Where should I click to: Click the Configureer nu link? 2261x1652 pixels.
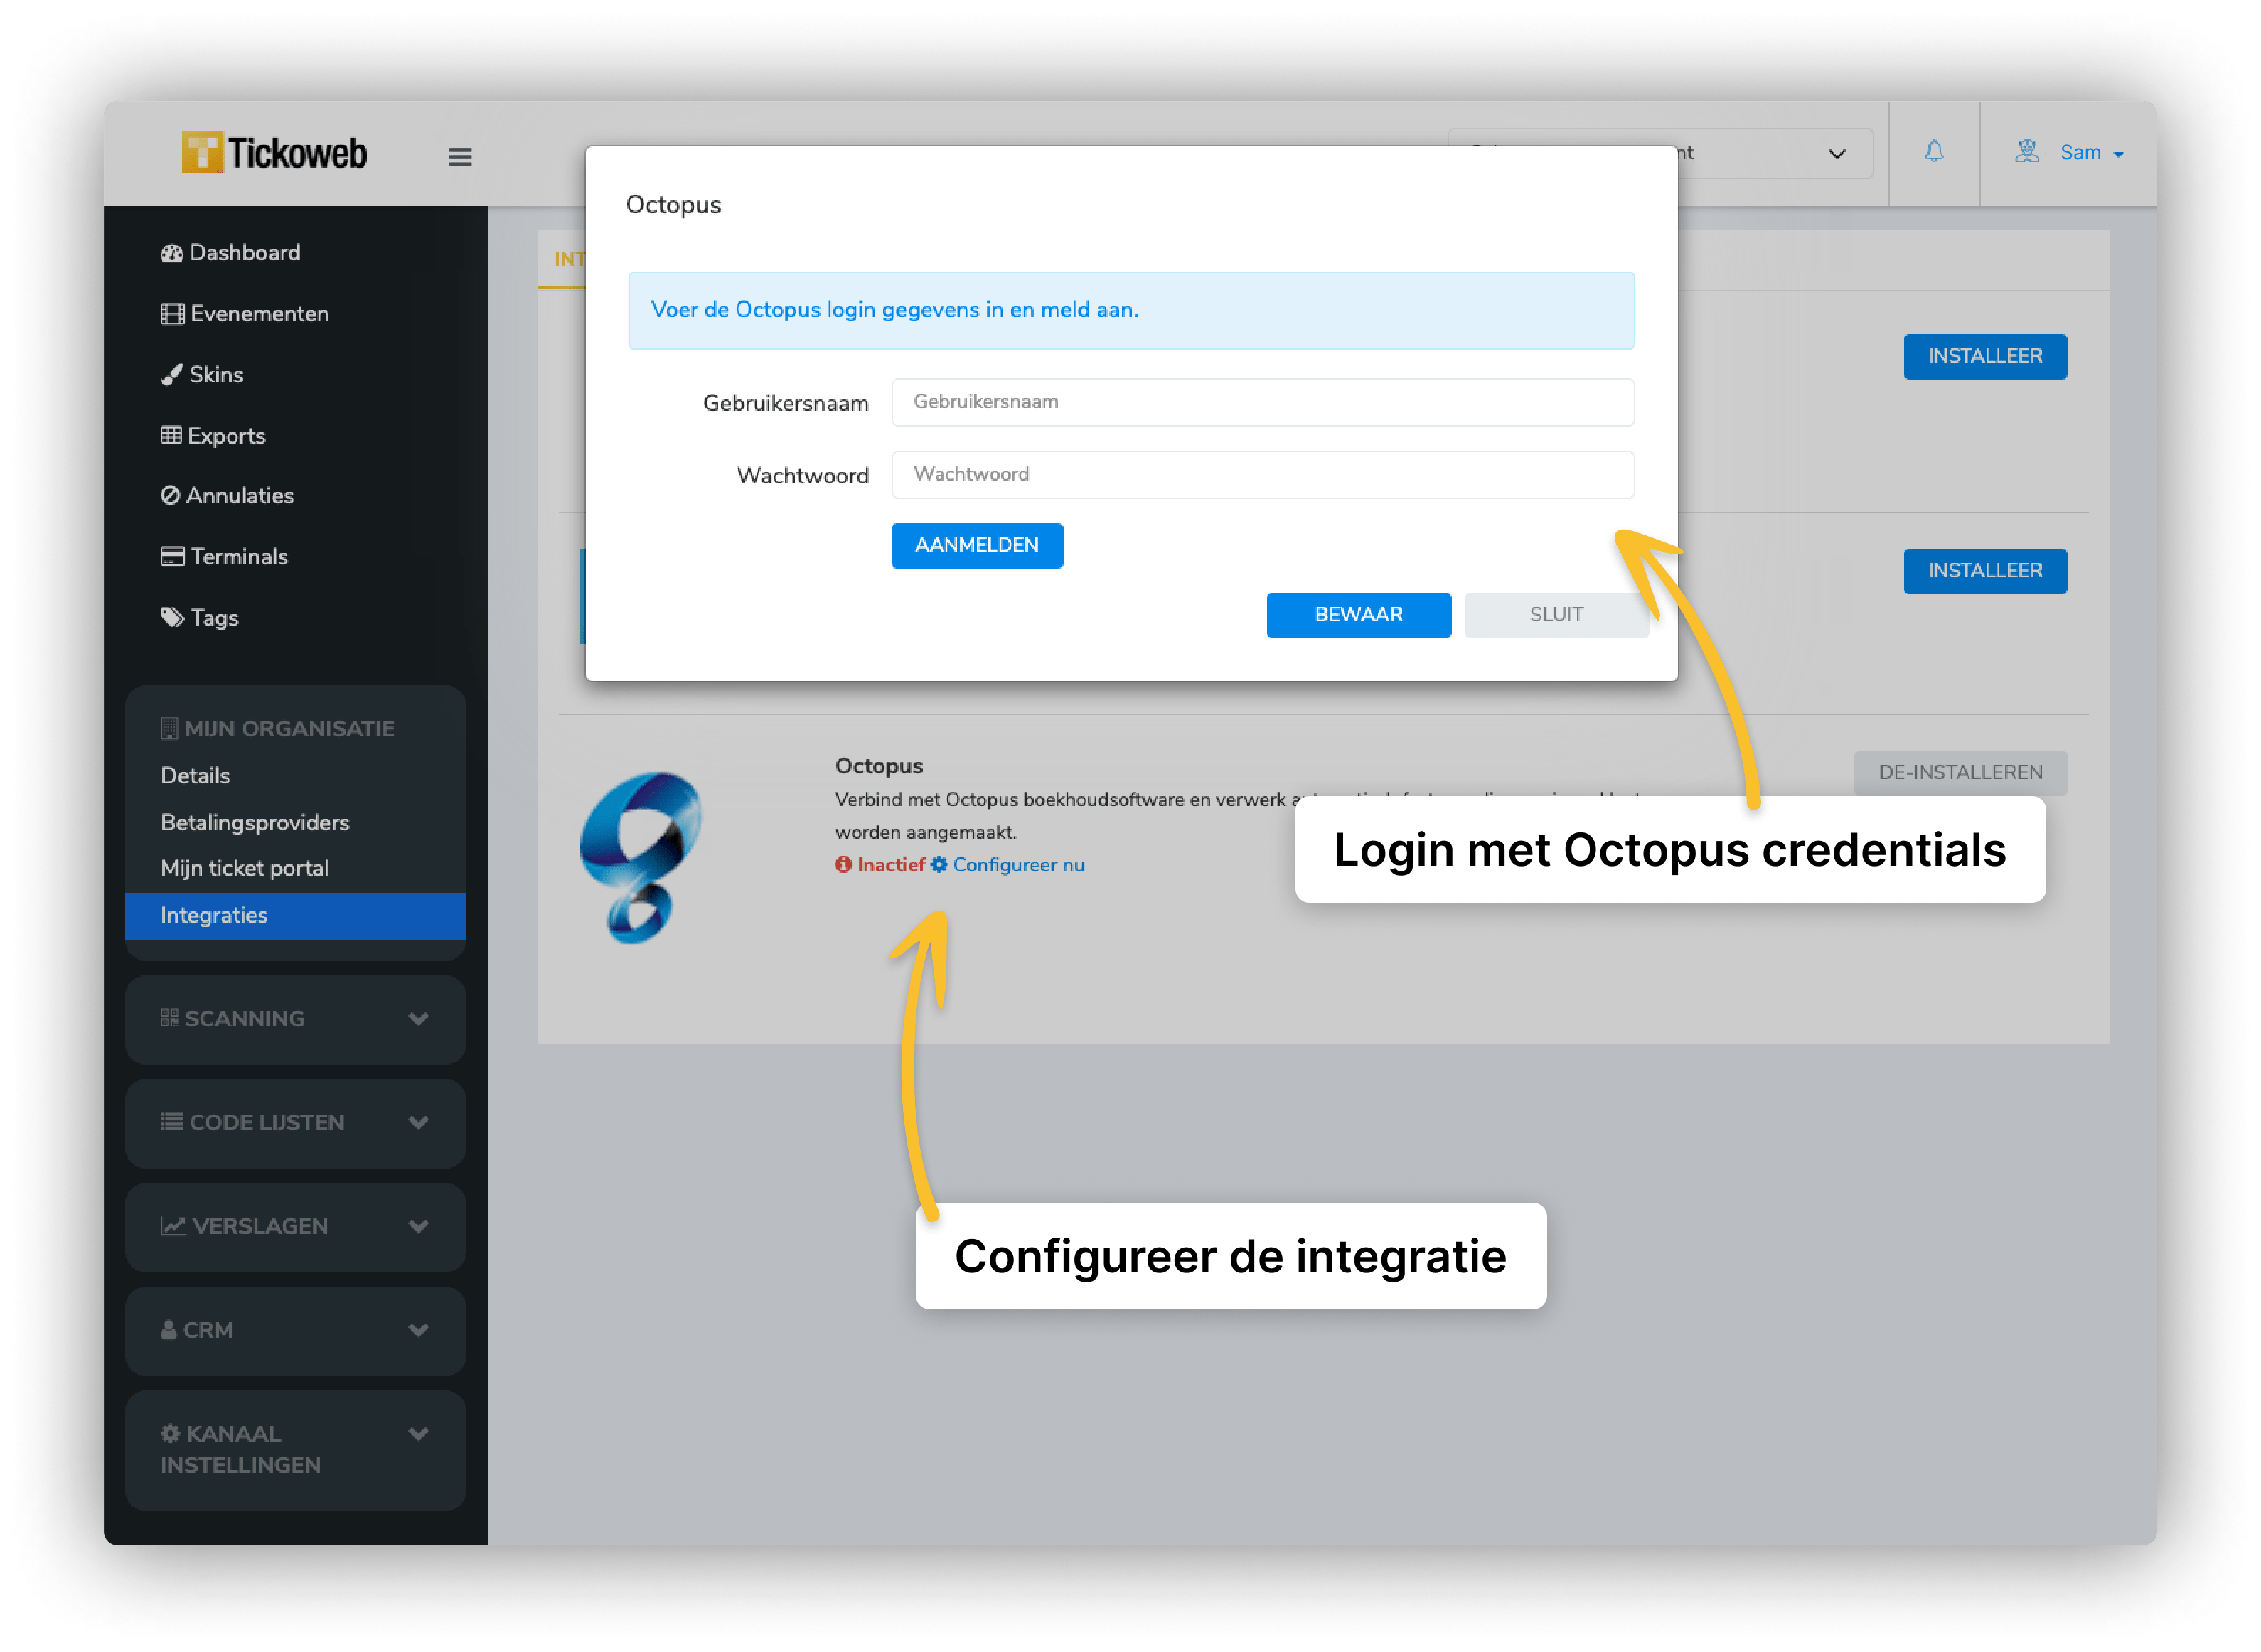click(x=1018, y=866)
